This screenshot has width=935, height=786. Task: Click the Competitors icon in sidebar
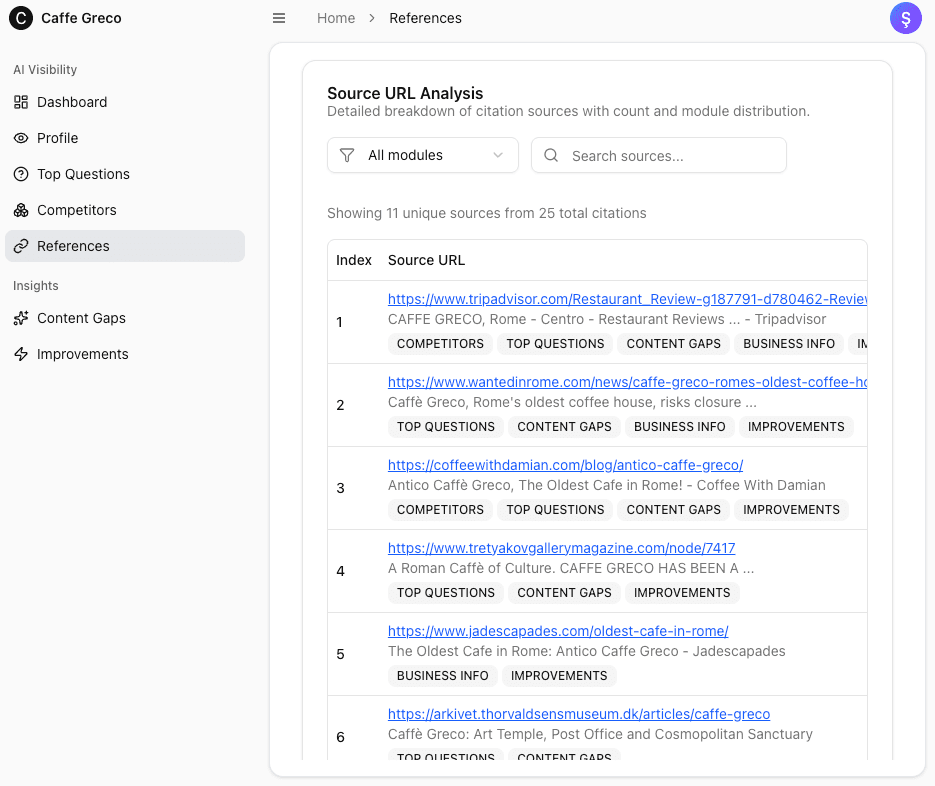pyautogui.click(x=21, y=210)
